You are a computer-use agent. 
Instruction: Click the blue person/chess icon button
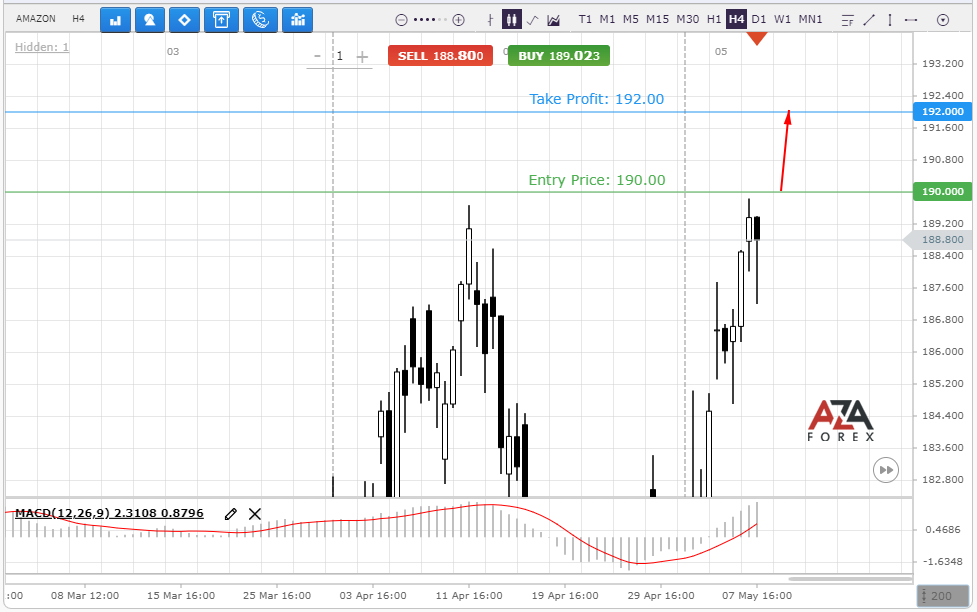tap(150, 20)
